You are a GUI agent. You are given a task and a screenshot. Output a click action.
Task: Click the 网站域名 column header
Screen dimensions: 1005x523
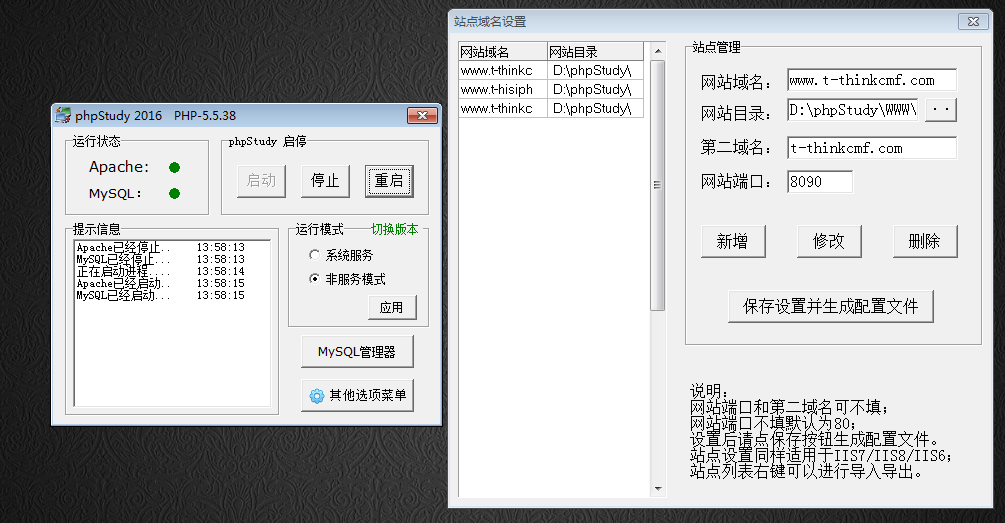(x=503, y=51)
